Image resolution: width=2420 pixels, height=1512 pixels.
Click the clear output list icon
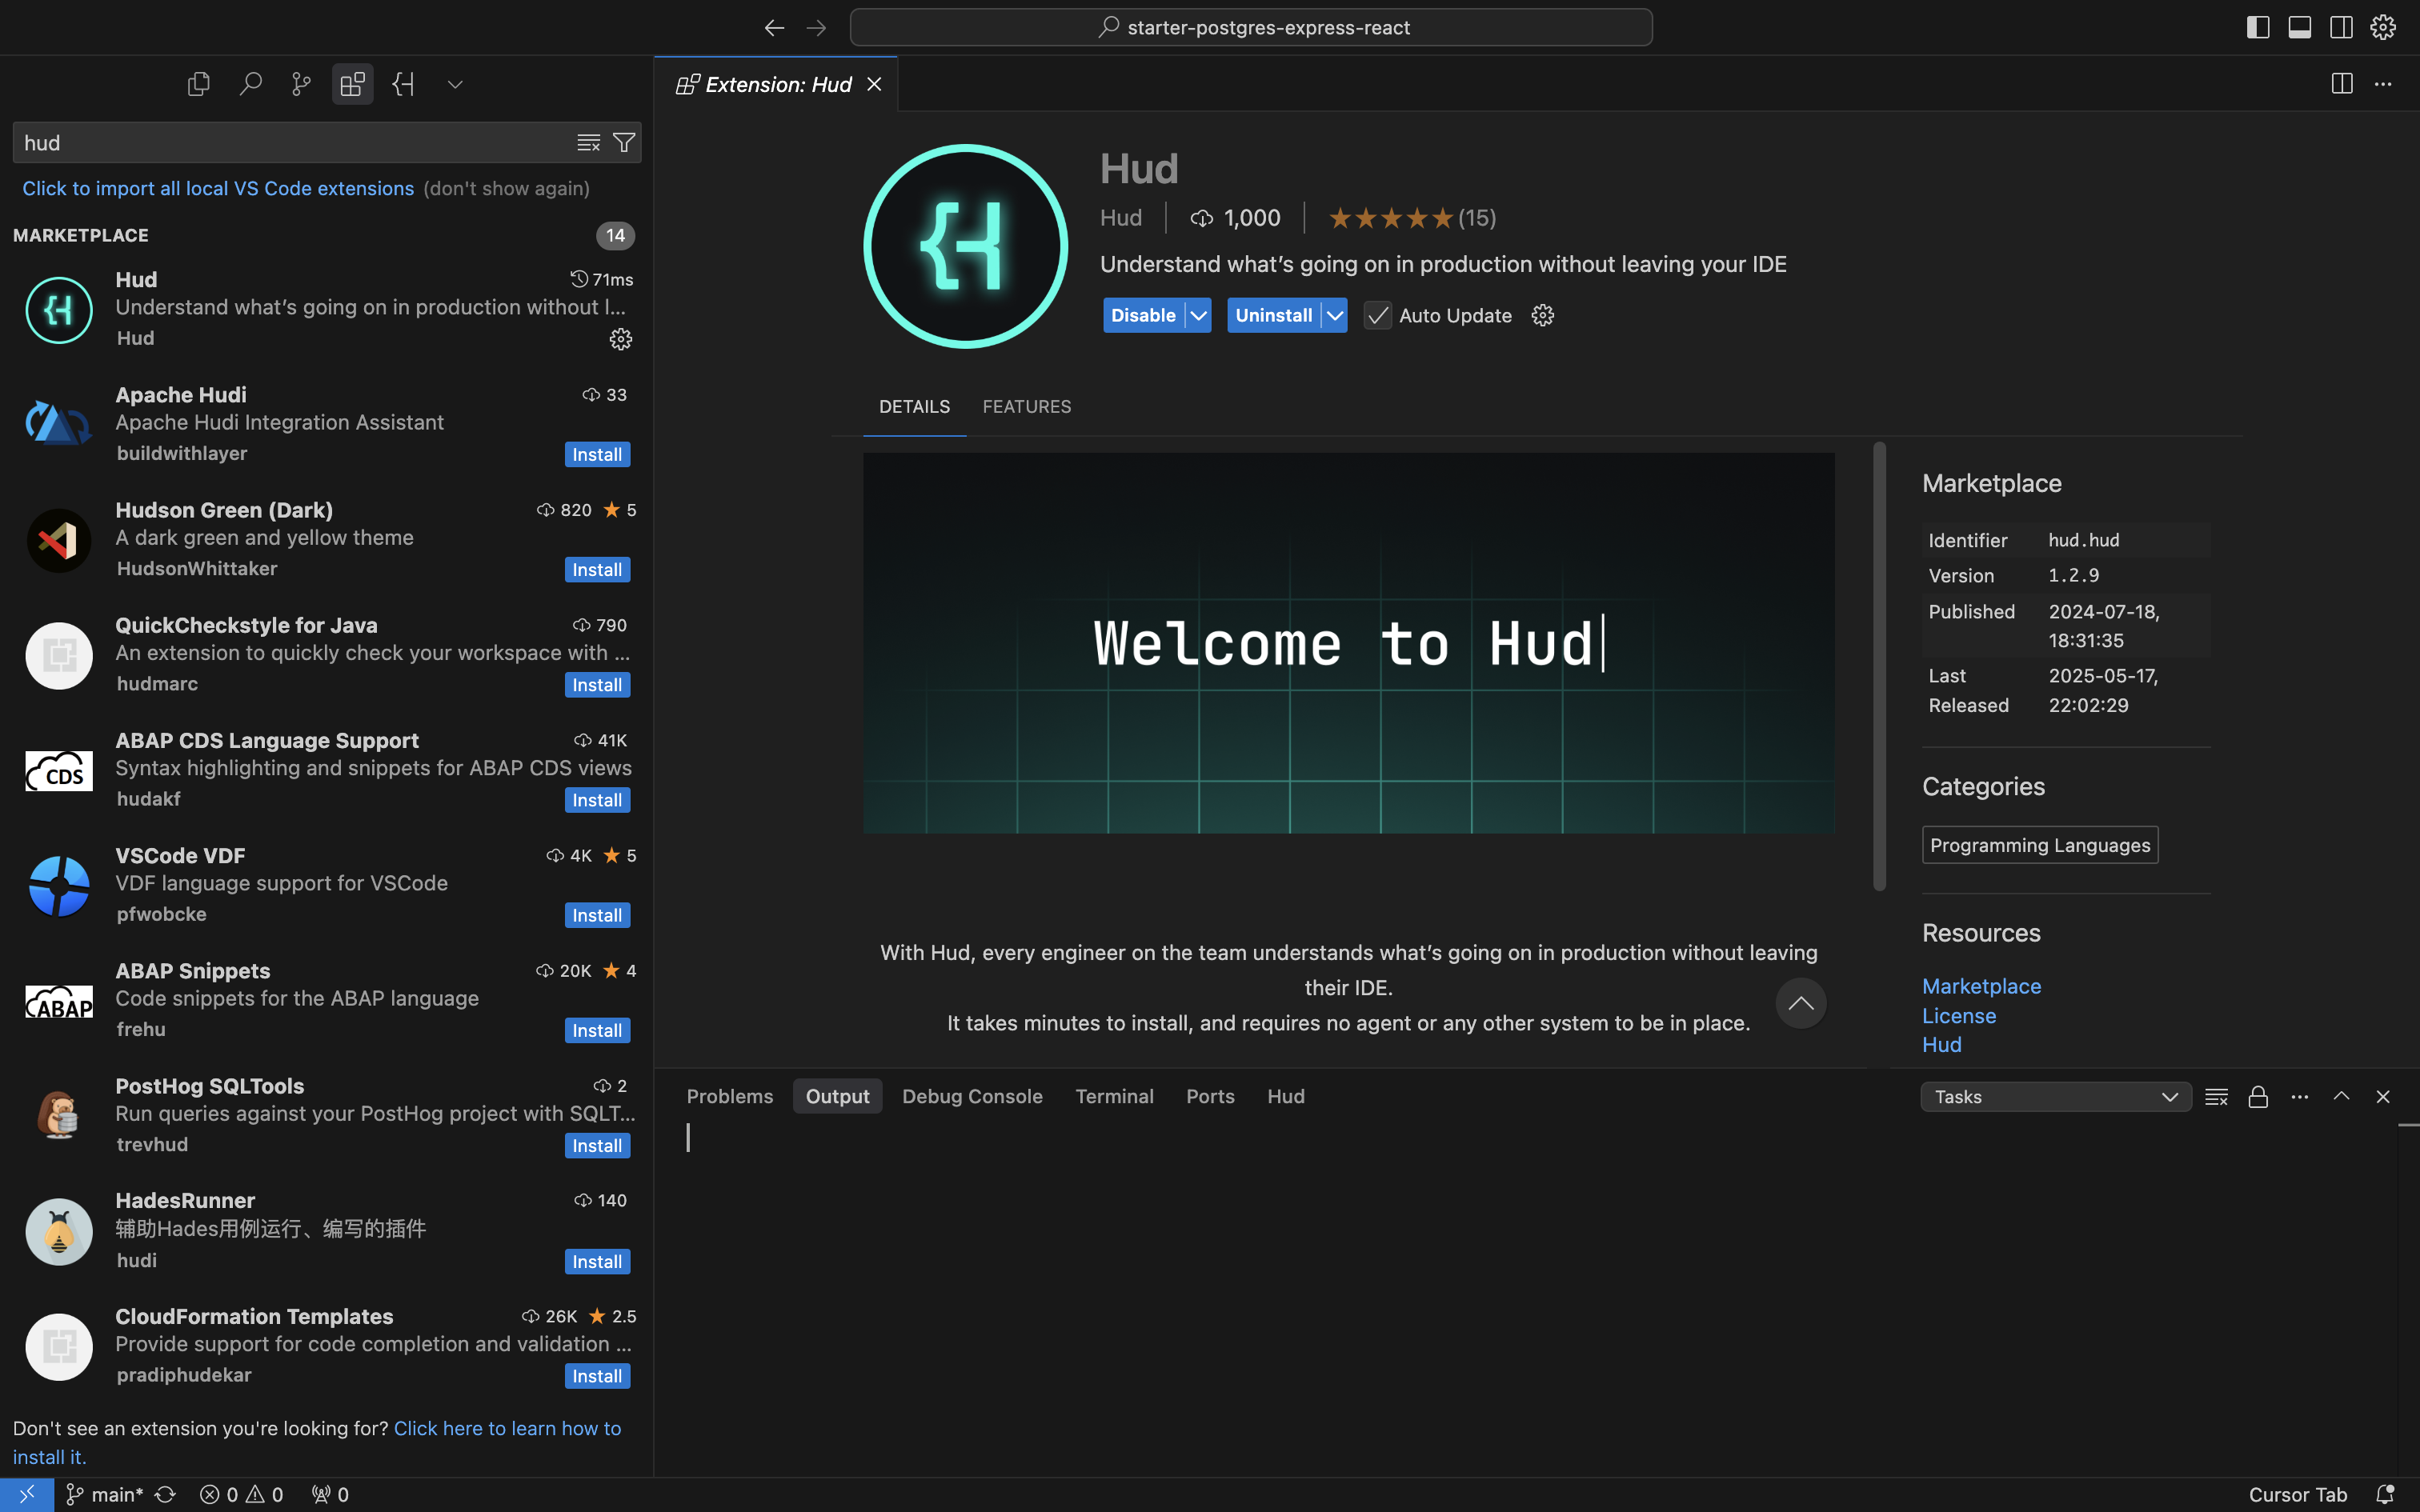click(x=2216, y=1097)
